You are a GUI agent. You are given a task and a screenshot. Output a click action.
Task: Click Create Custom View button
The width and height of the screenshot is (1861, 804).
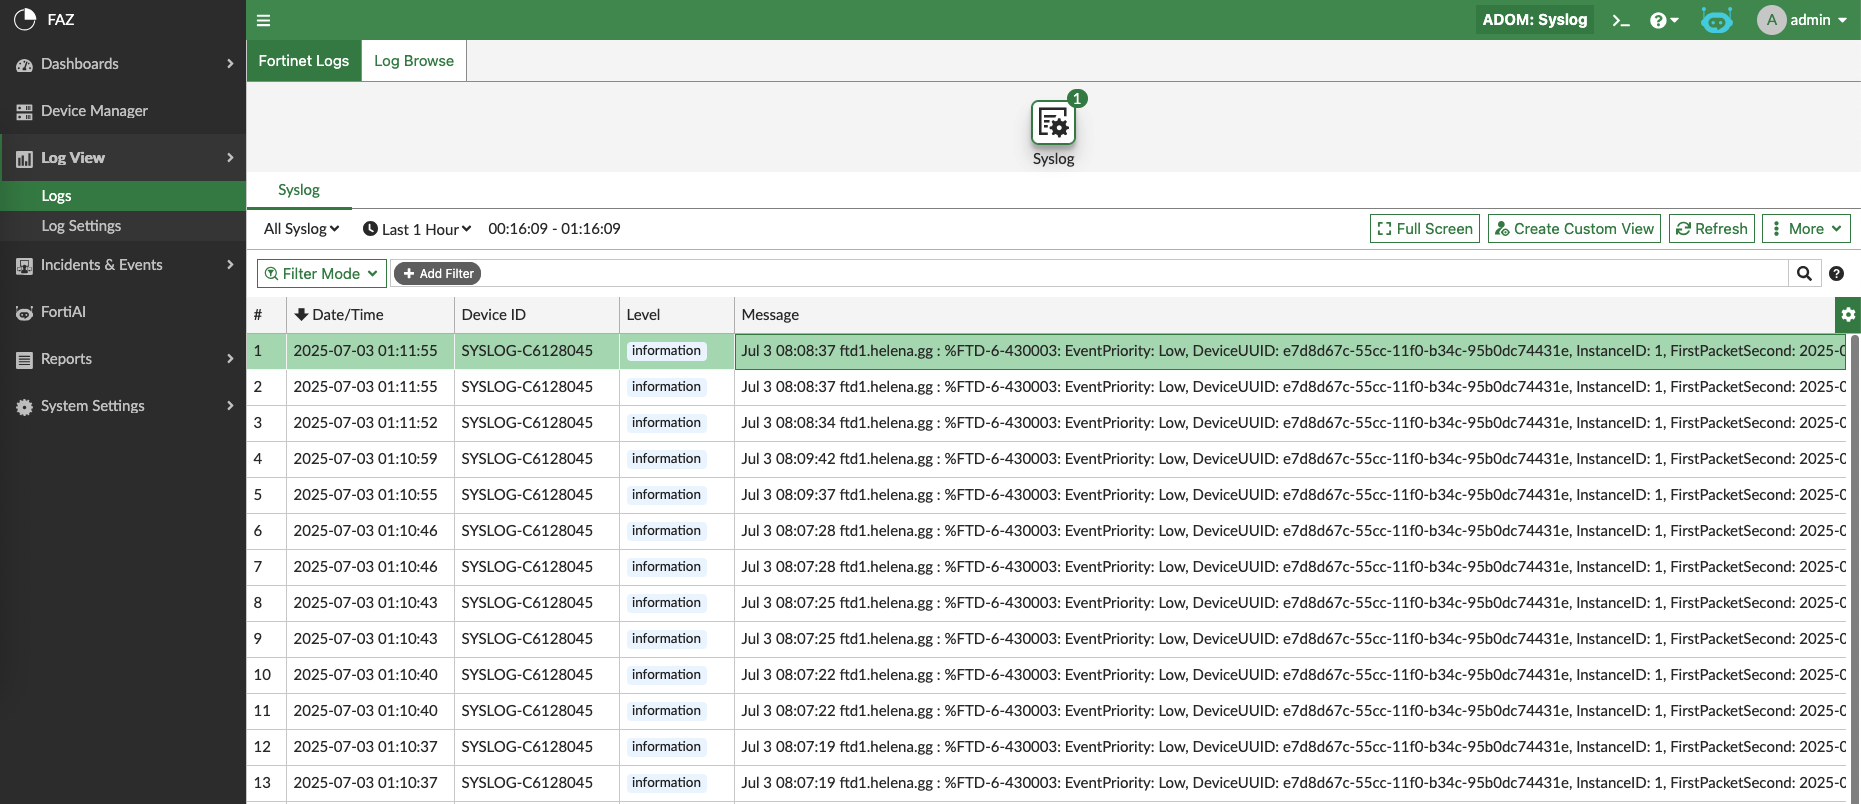[1574, 229]
